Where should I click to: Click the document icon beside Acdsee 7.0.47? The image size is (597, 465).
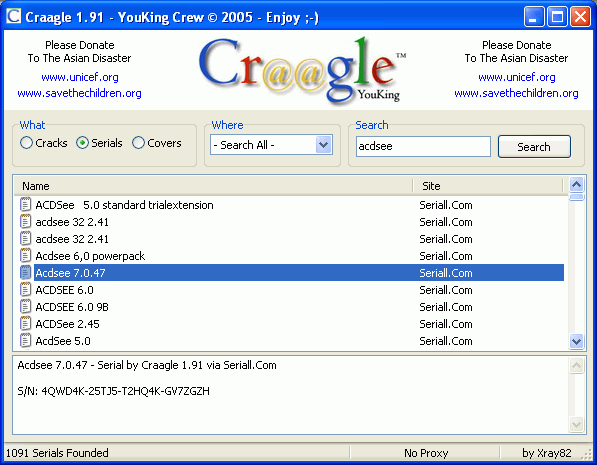[25, 273]
